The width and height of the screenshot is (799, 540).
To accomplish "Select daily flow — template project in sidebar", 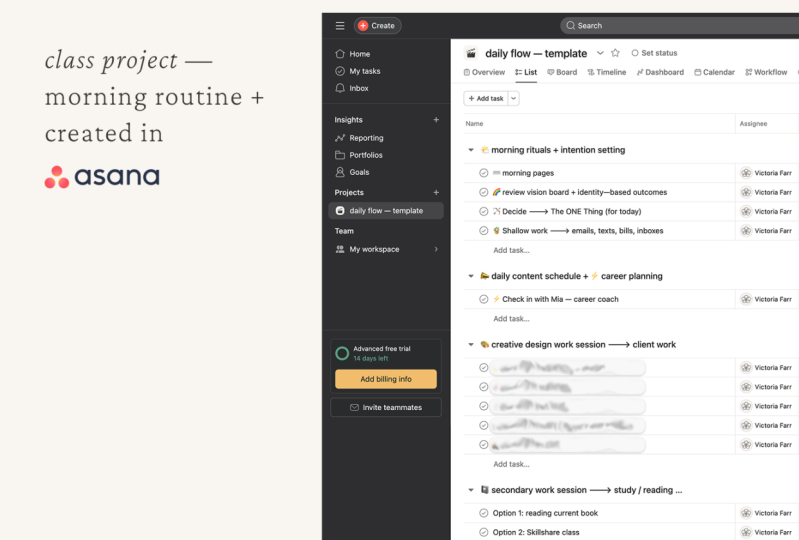I will pos(386,211).
